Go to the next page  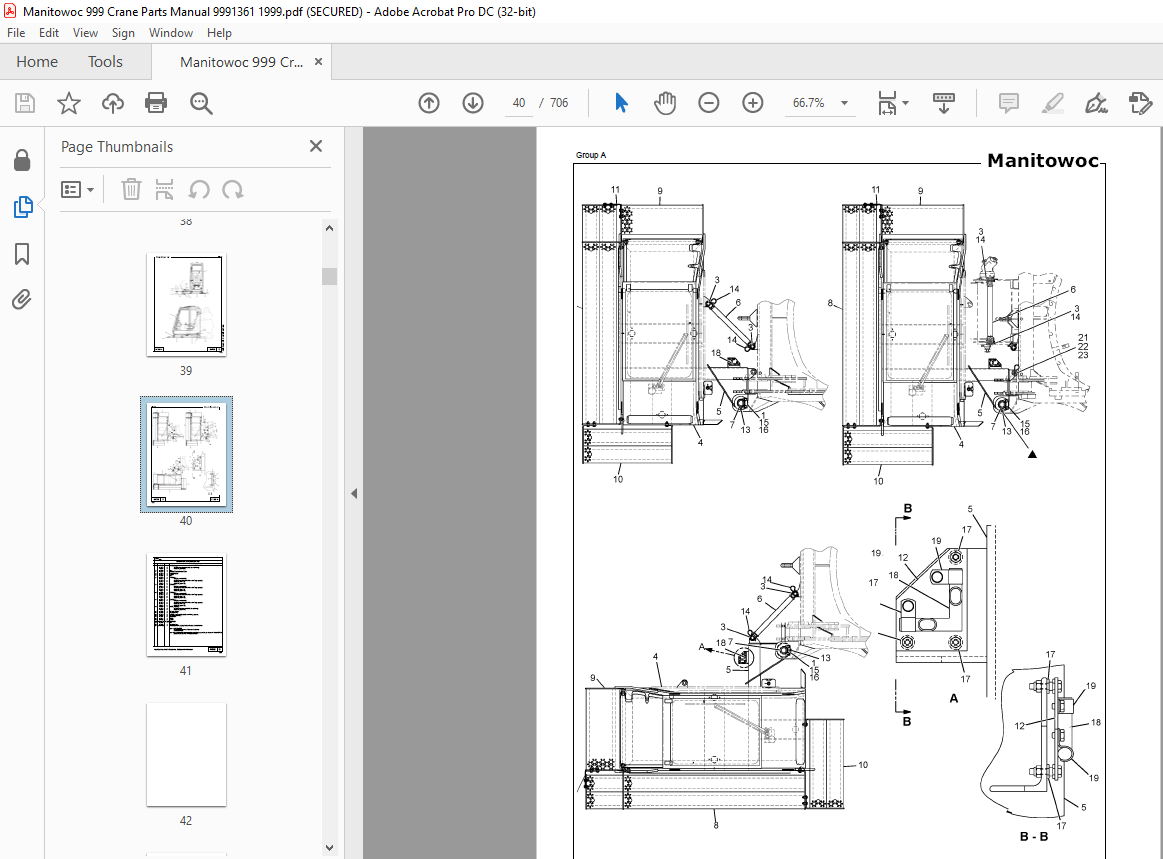[x=473, y=103]
